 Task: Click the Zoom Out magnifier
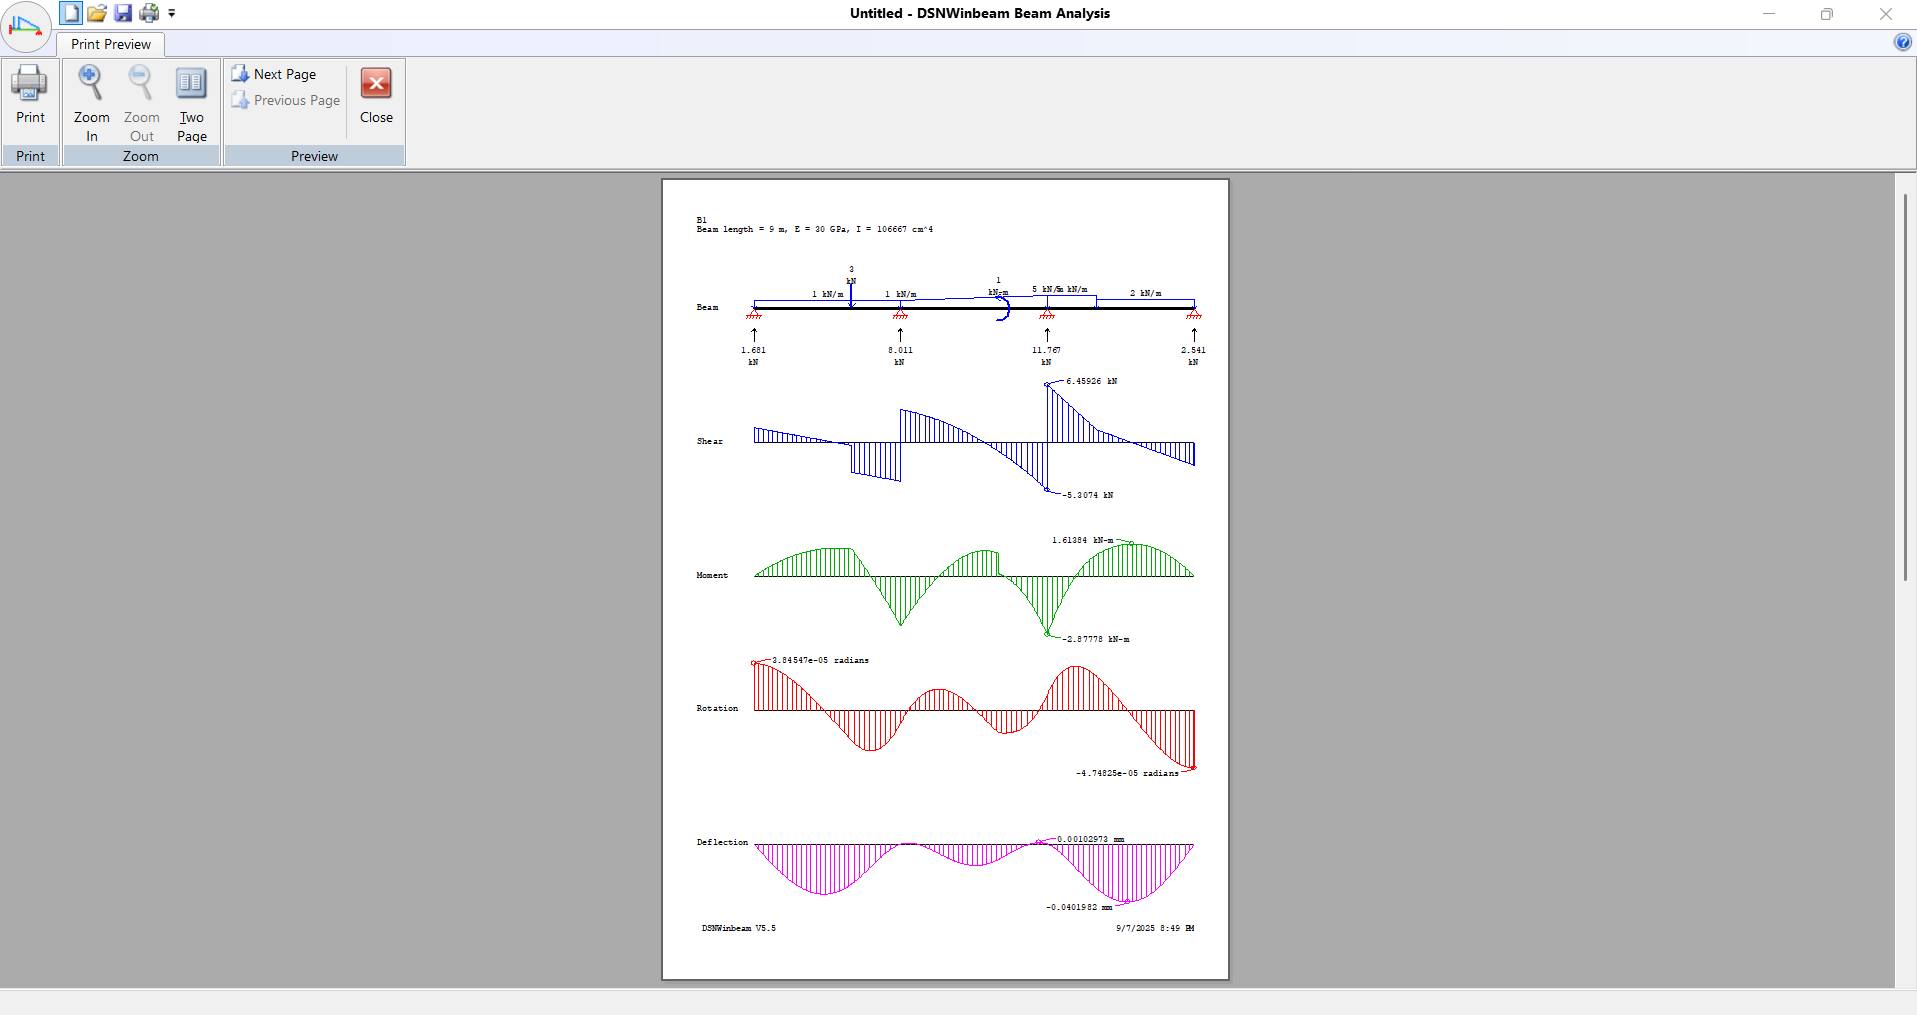141,103
